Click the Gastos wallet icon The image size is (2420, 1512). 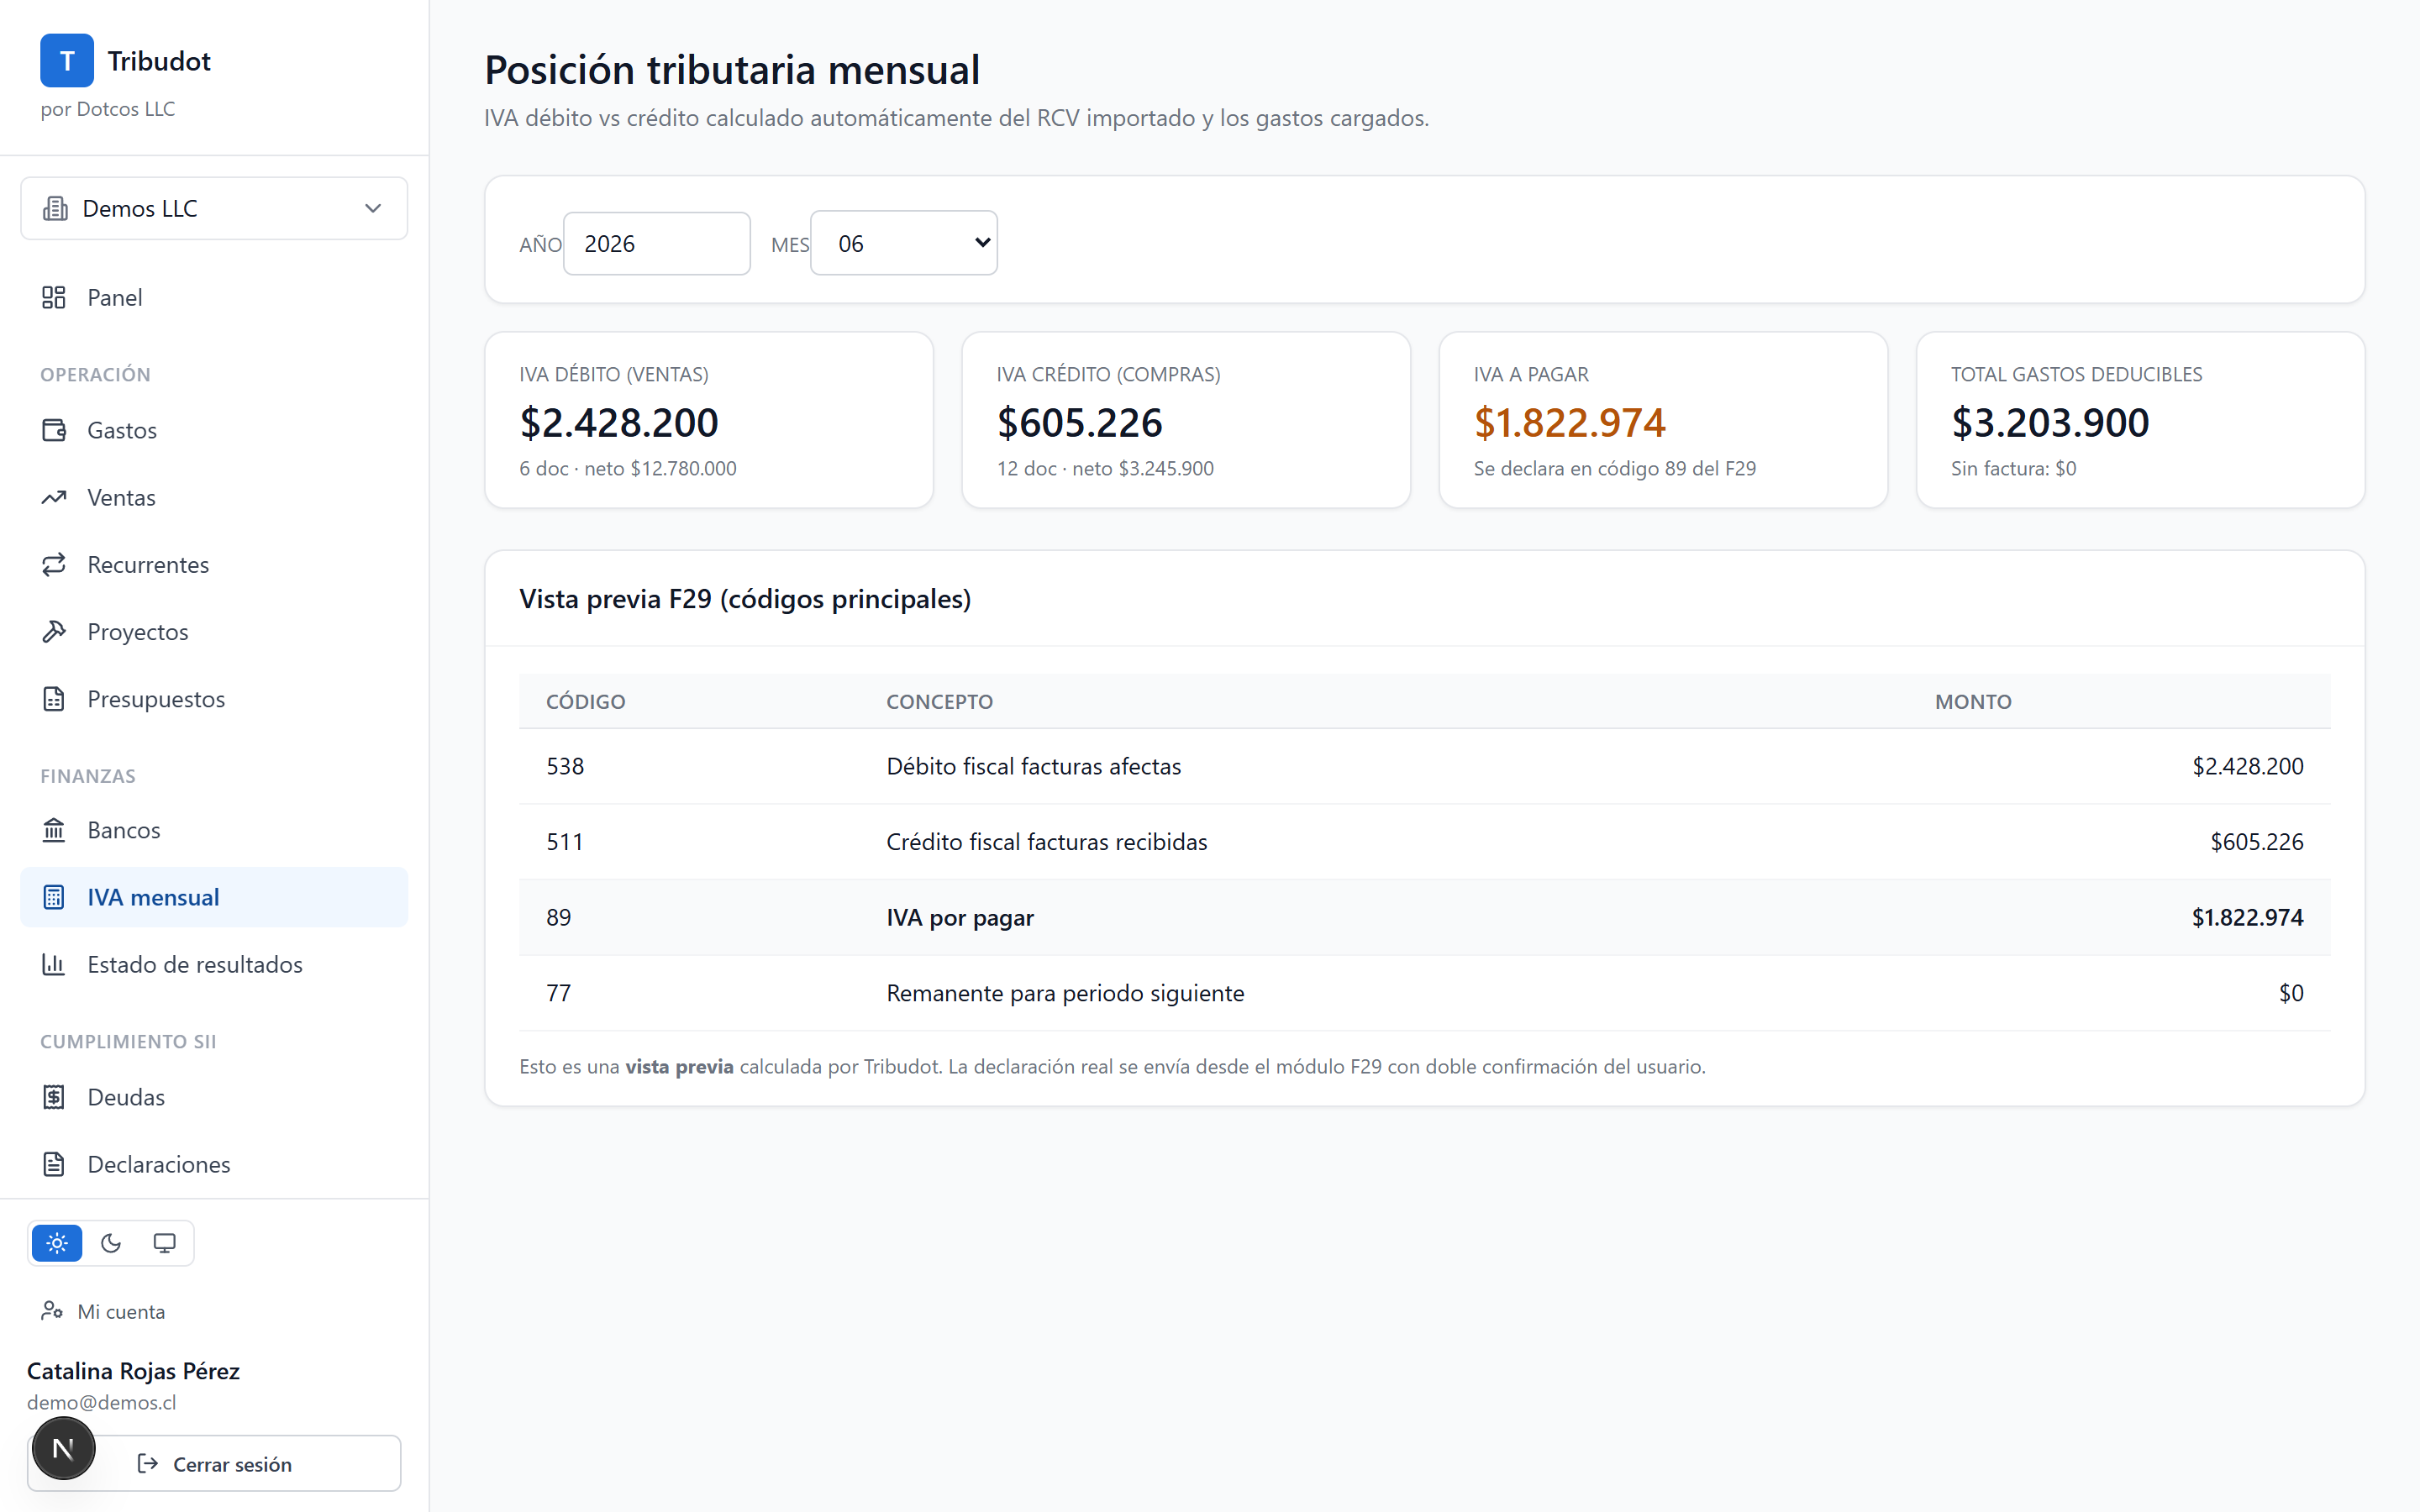click(x=54, y=430)
